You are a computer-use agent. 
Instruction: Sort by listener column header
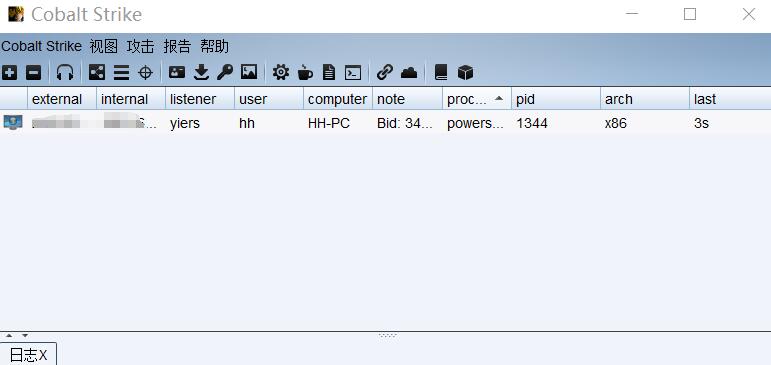[200, 99]
